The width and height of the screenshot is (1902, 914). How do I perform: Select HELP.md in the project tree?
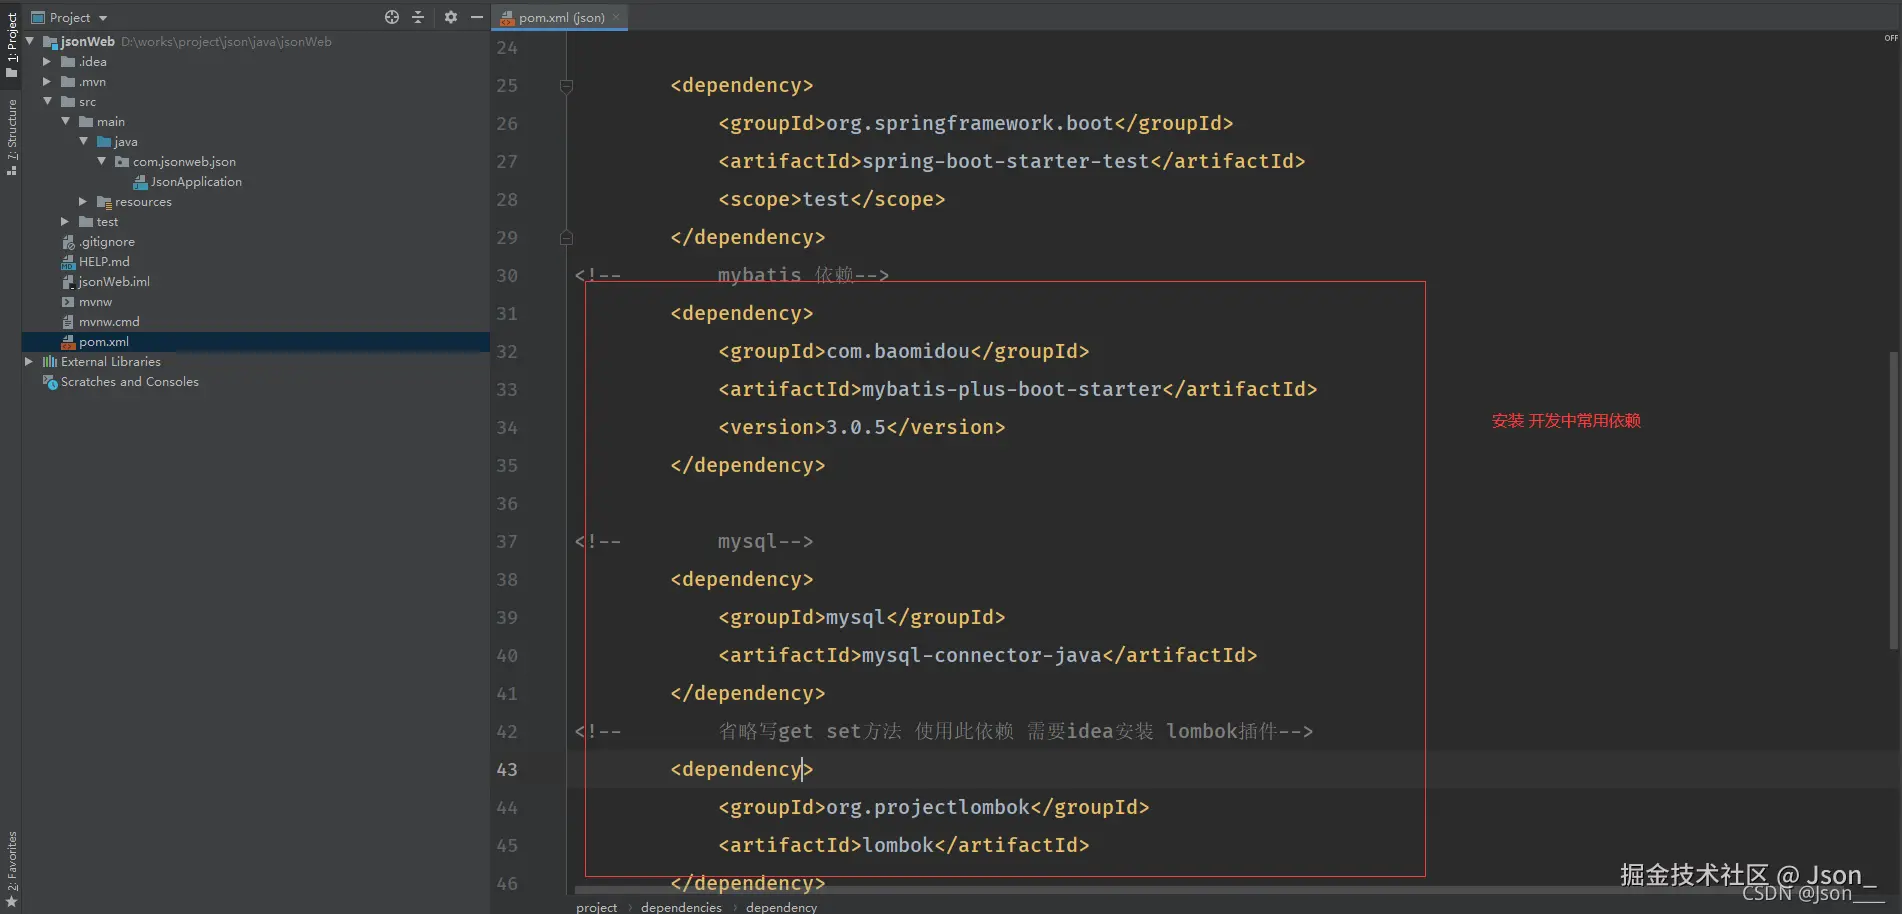(x=104, y=262)
